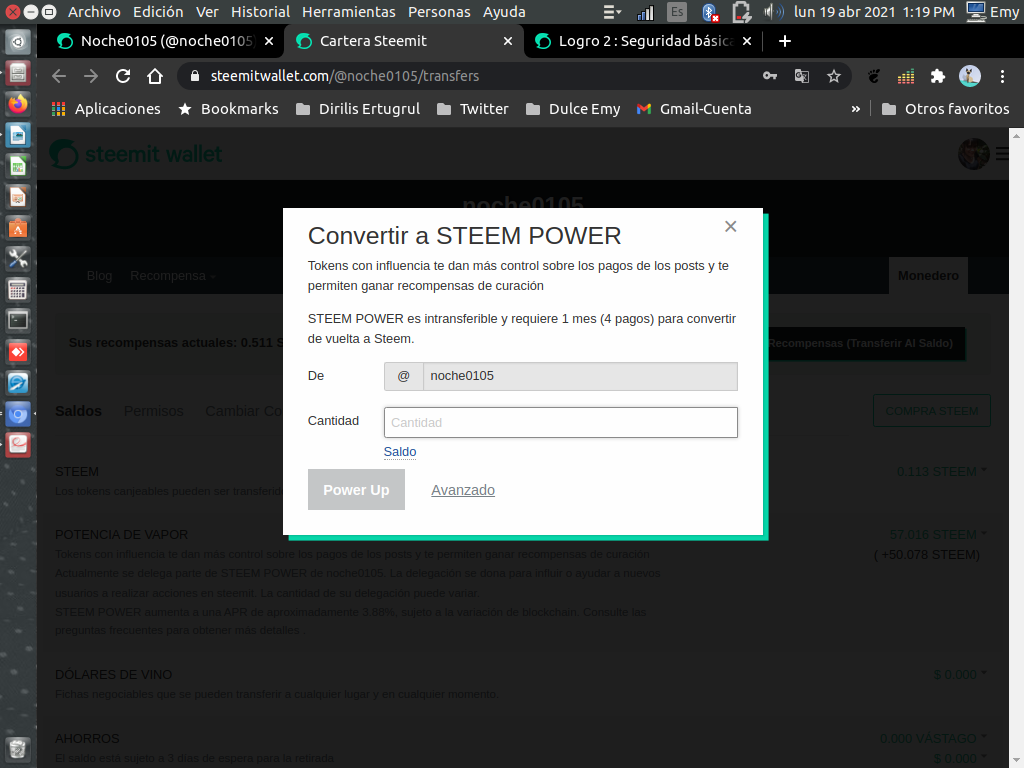Screen dimensions: 1024x768
Task: Open the Calculator dock icon
Action: click(x=18, y=289)
